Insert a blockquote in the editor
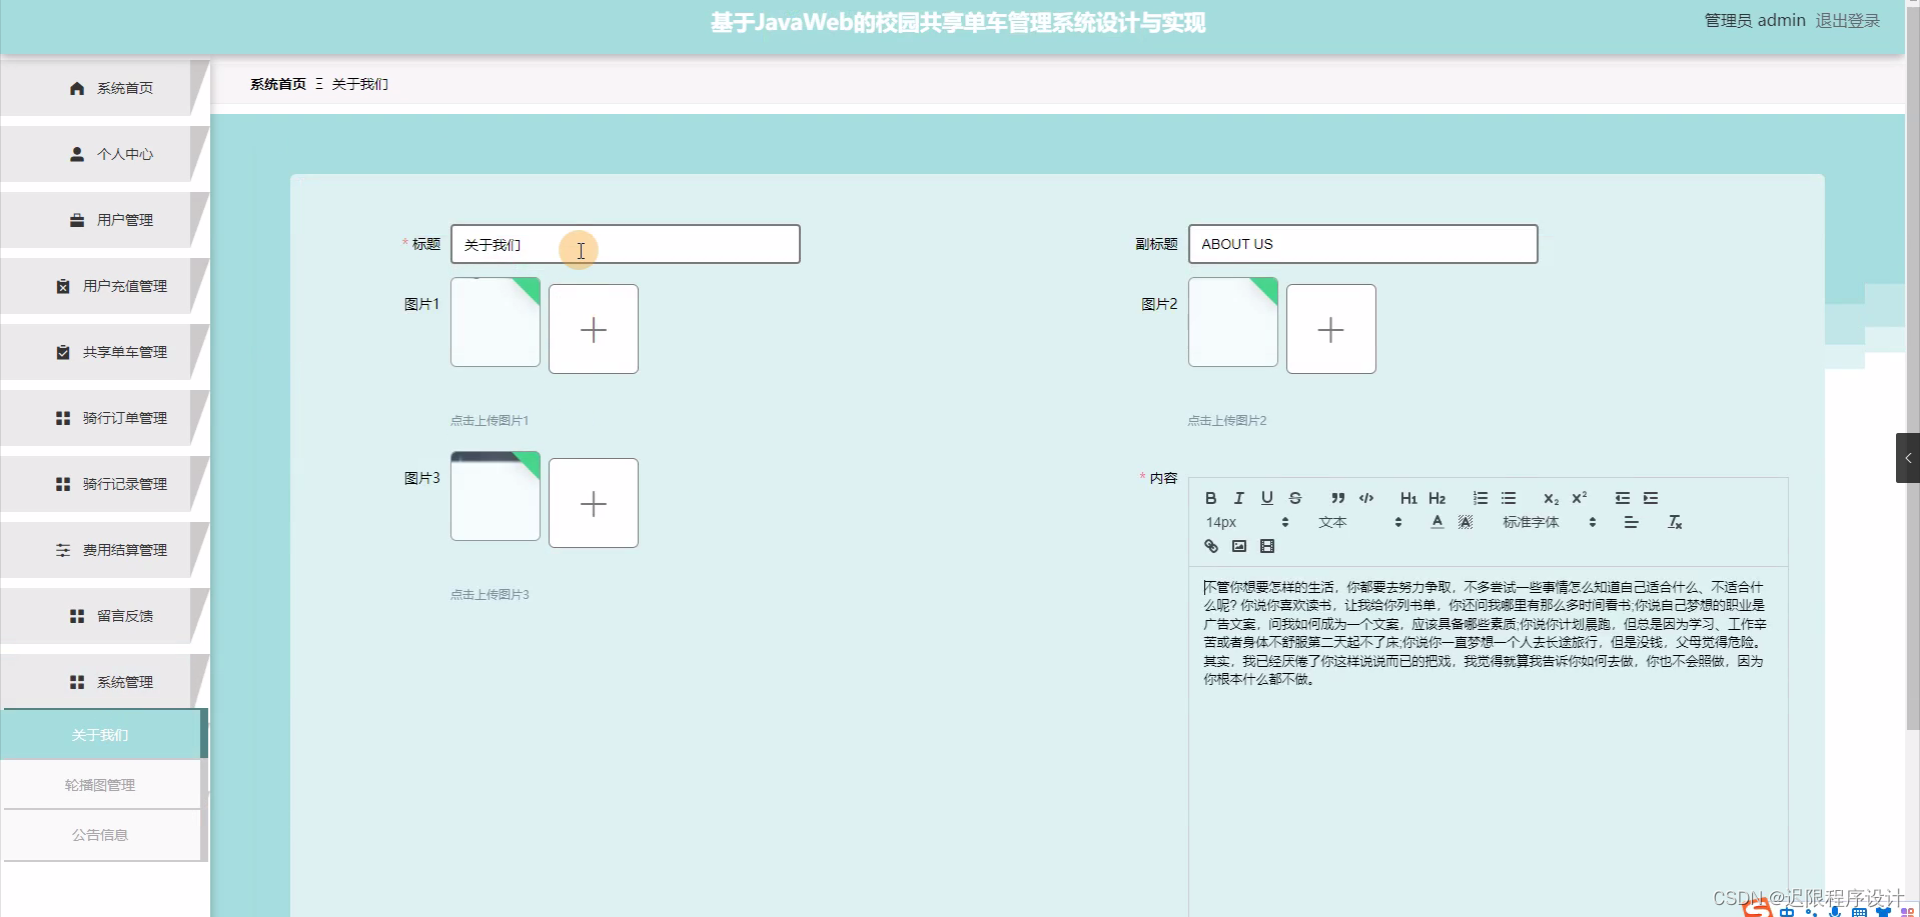 (x=1338, y=497)
